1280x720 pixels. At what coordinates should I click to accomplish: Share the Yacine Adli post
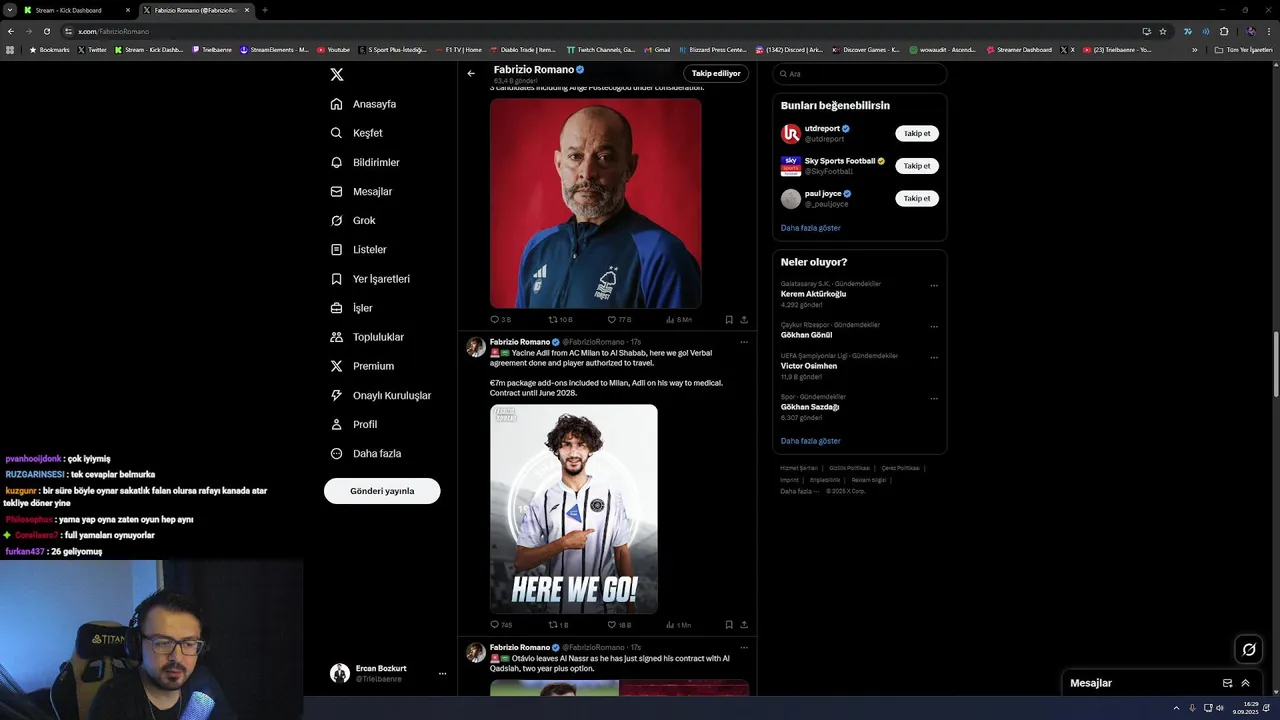[x=744, y=625]
